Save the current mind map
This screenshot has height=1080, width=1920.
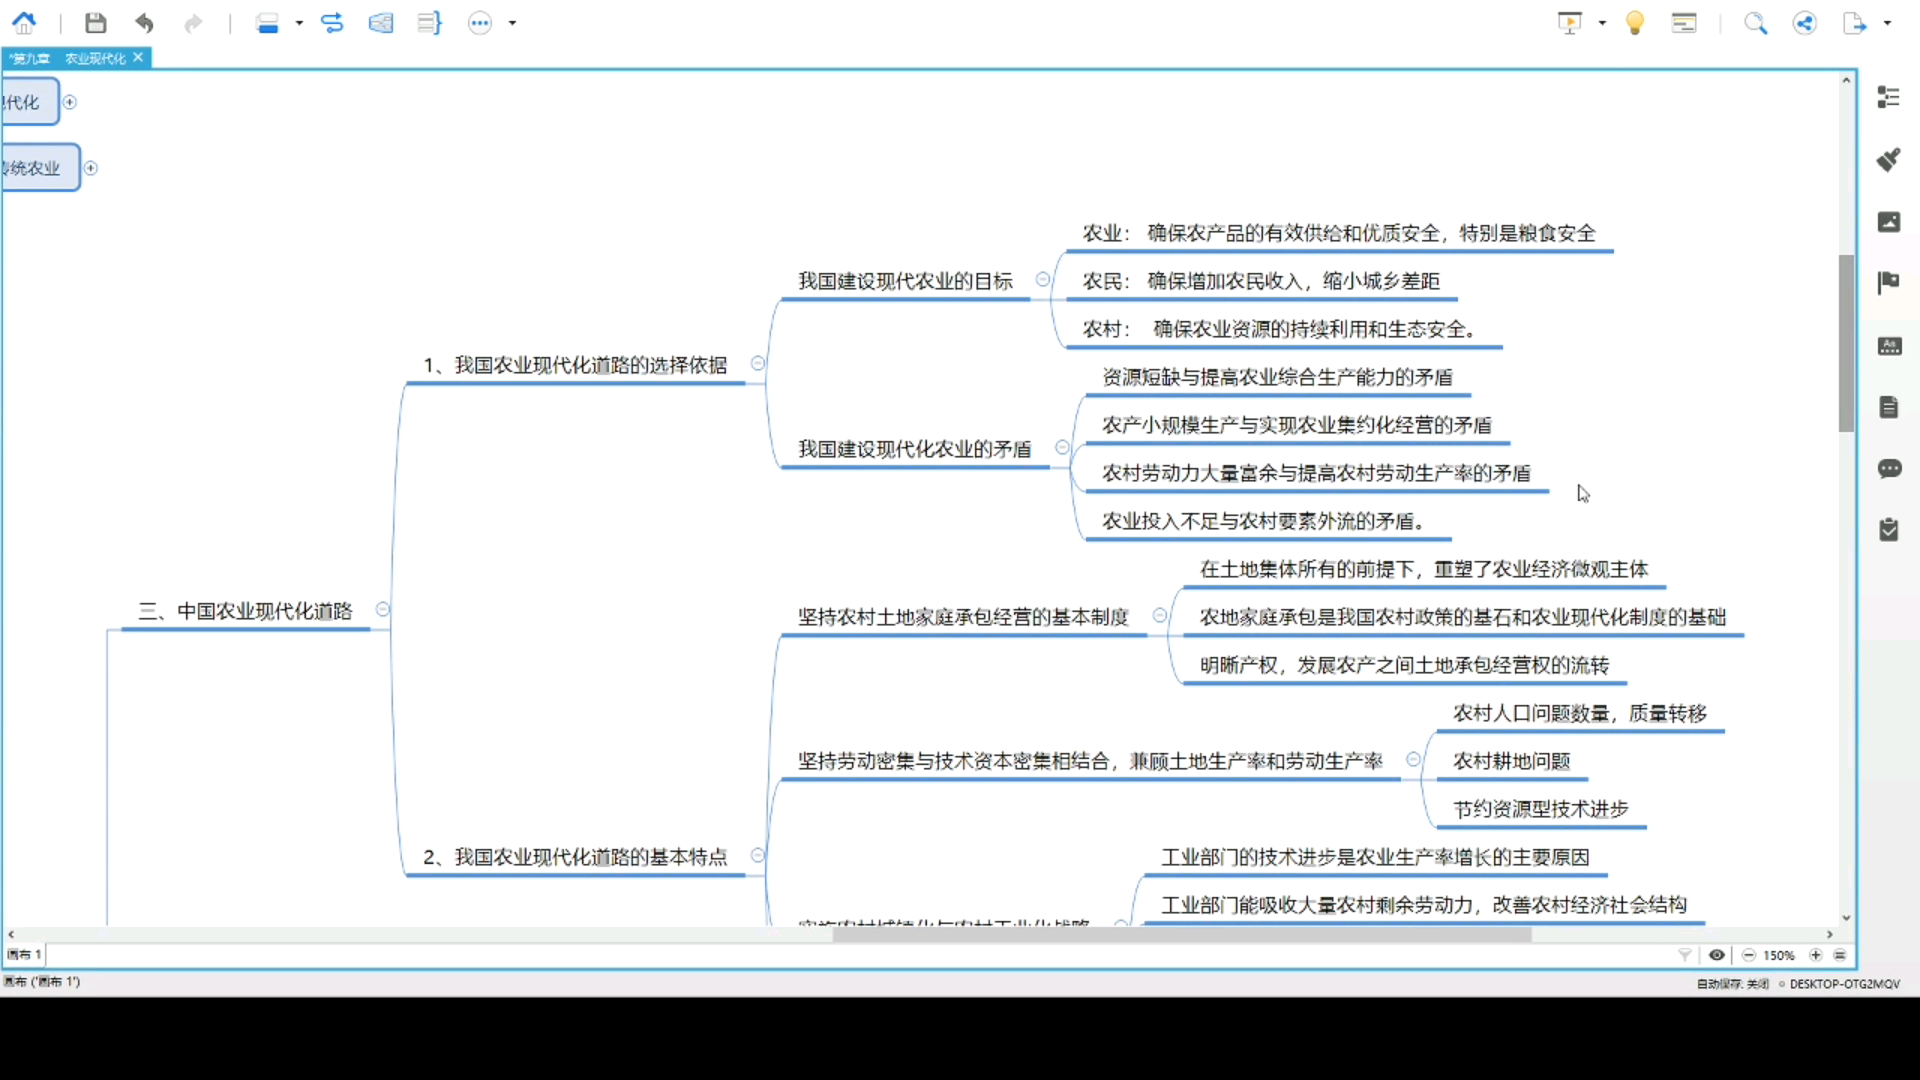click(95, 22)
